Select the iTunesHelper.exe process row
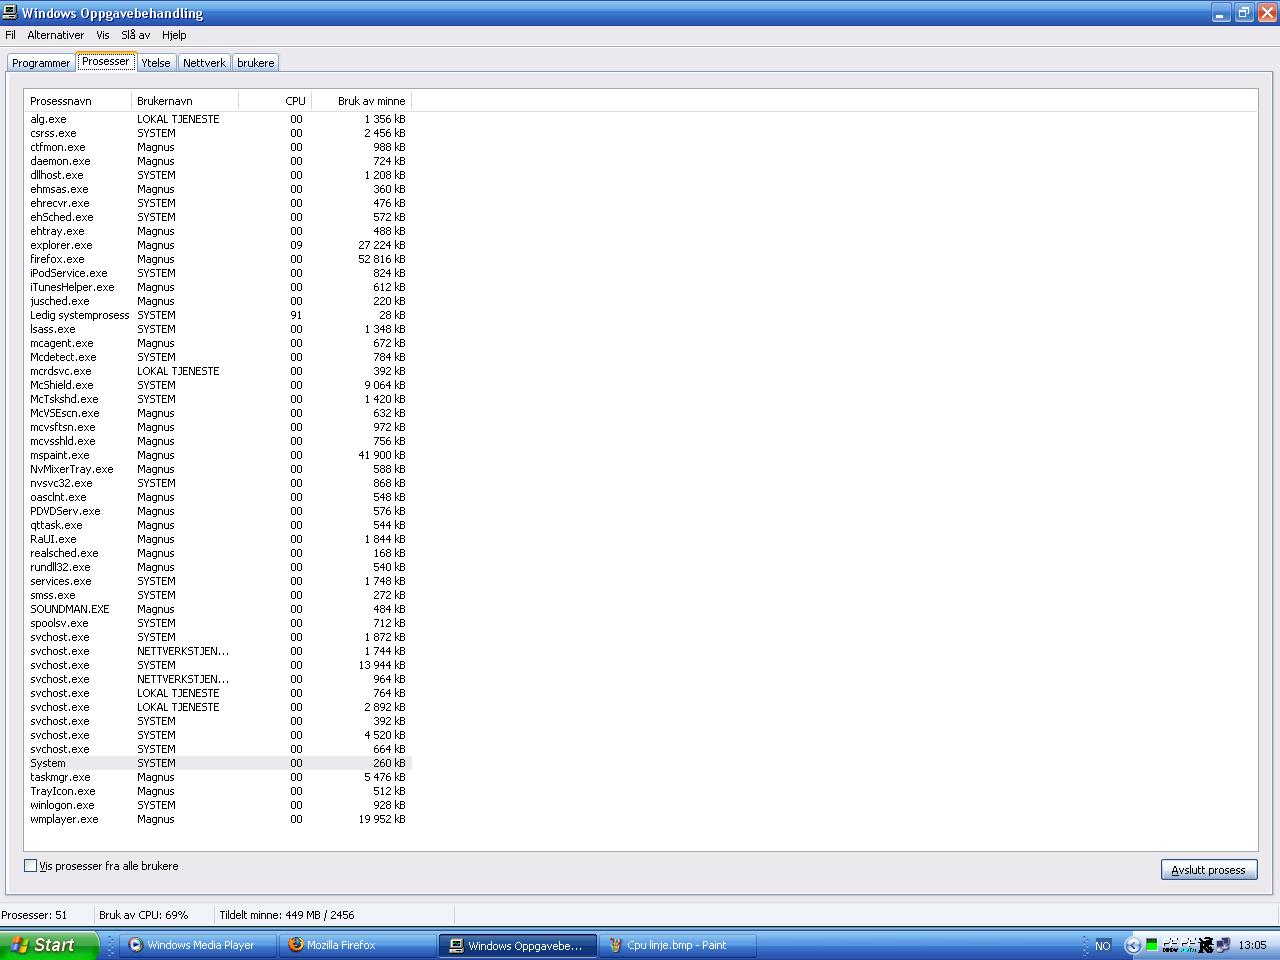 [218, 287]
